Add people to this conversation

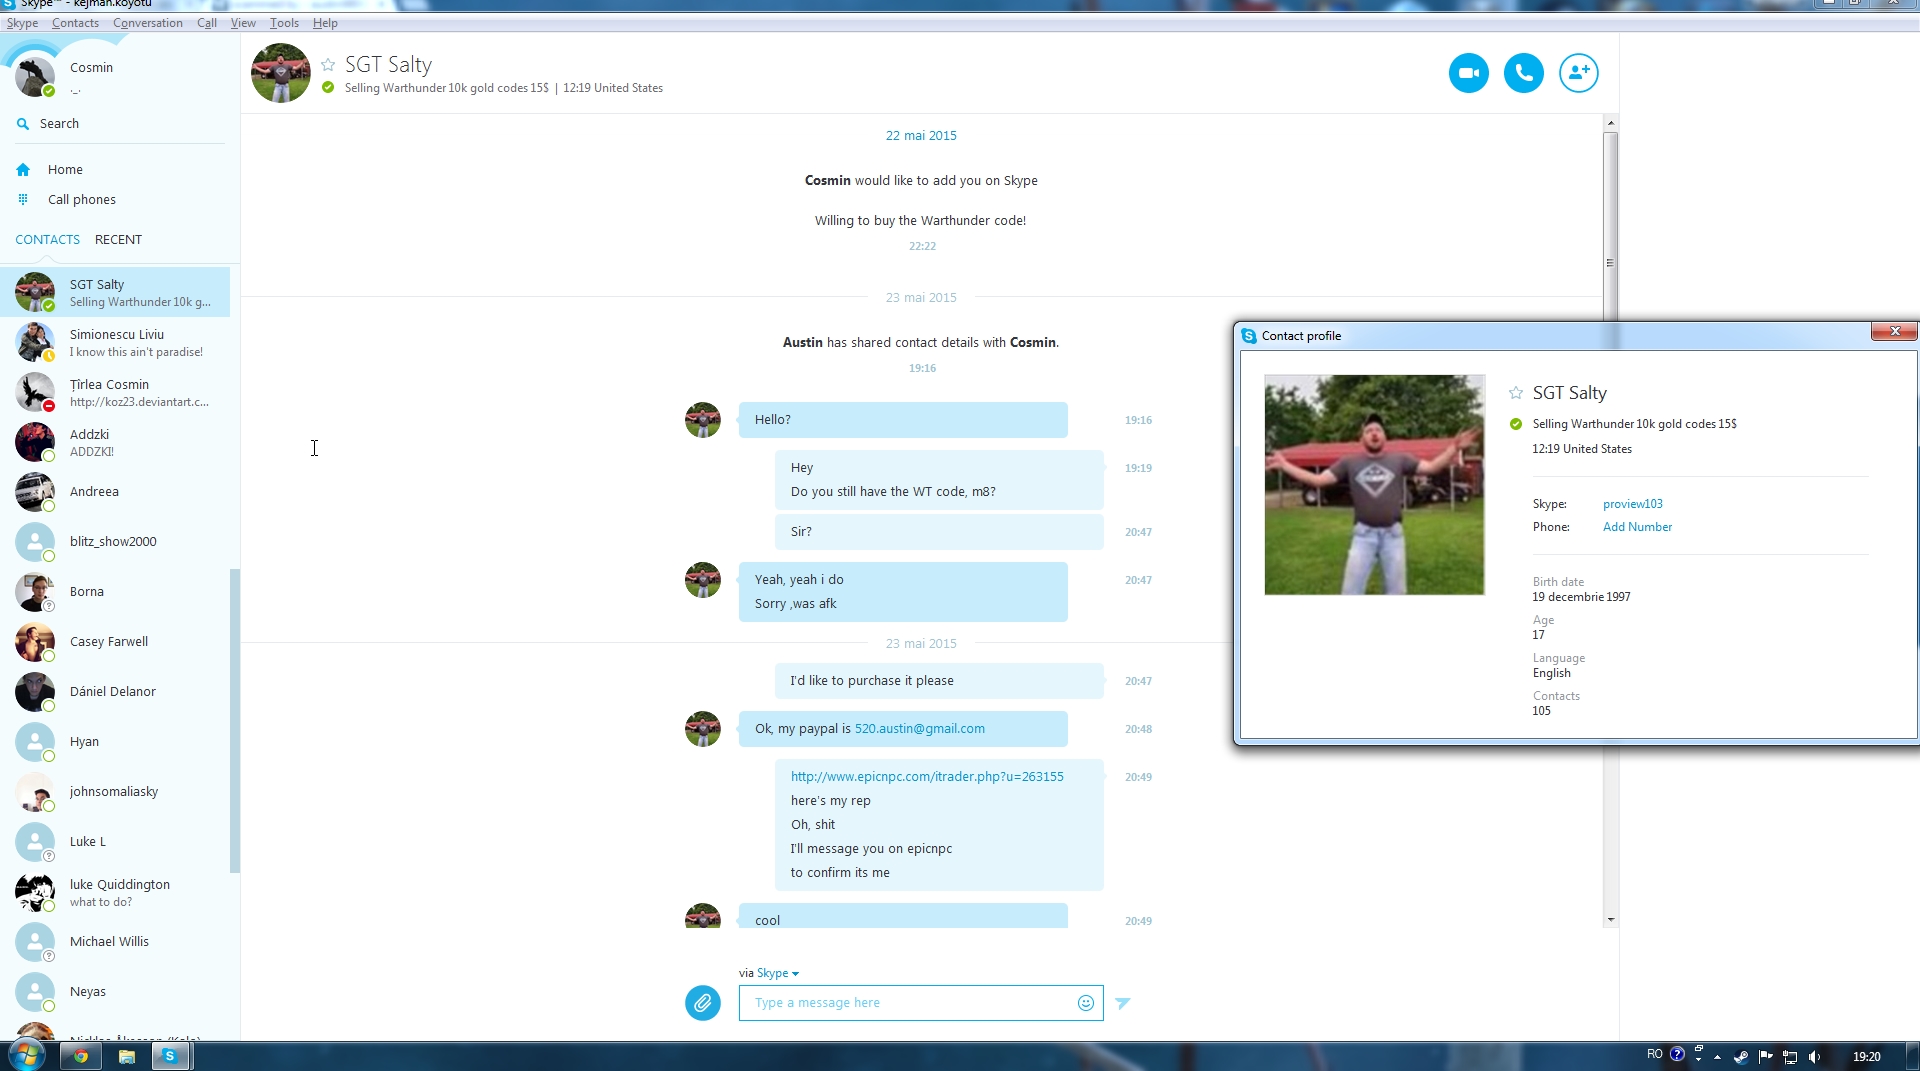coord(1578,73)
